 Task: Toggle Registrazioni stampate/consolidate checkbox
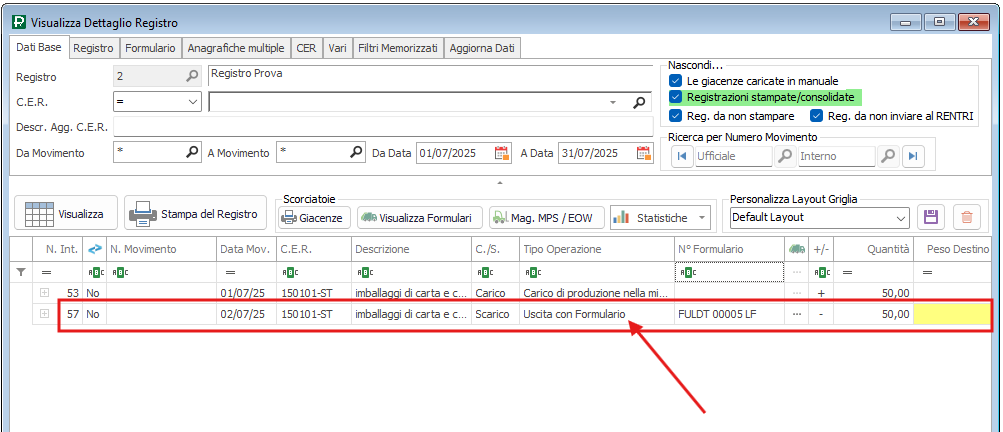click(676, 97)
